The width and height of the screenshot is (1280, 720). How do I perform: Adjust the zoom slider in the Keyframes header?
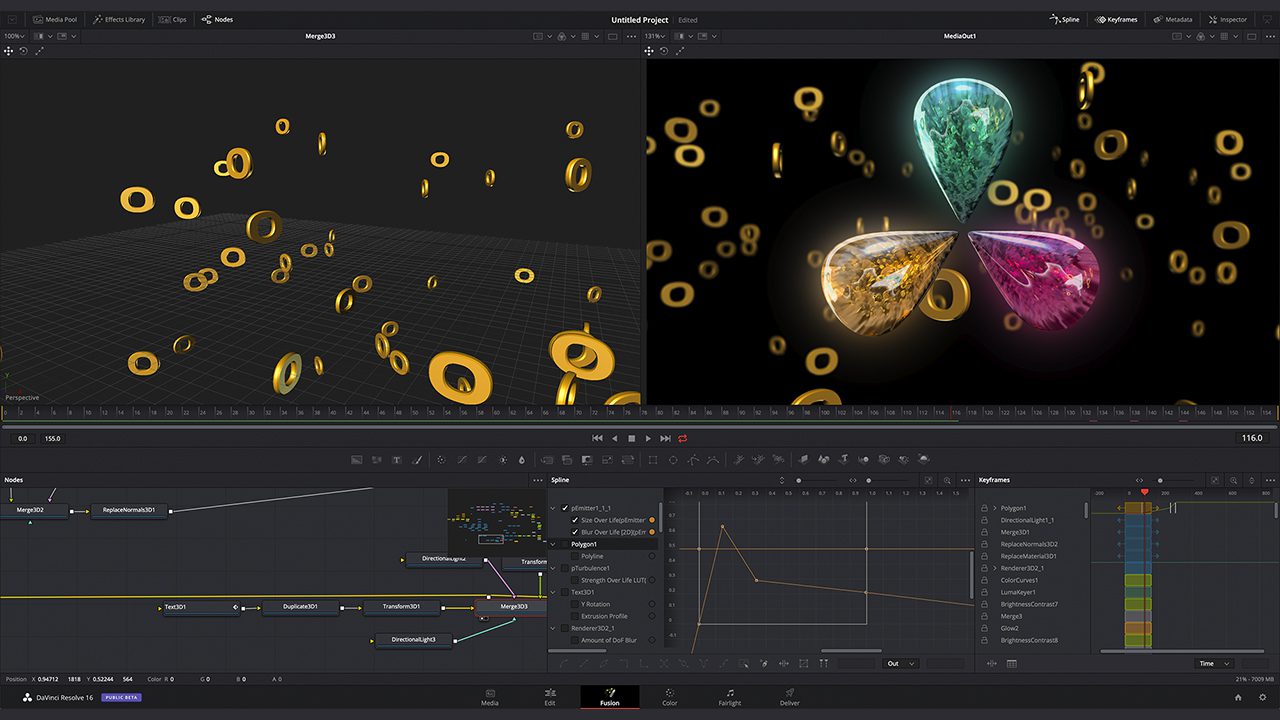(1162, 481)
